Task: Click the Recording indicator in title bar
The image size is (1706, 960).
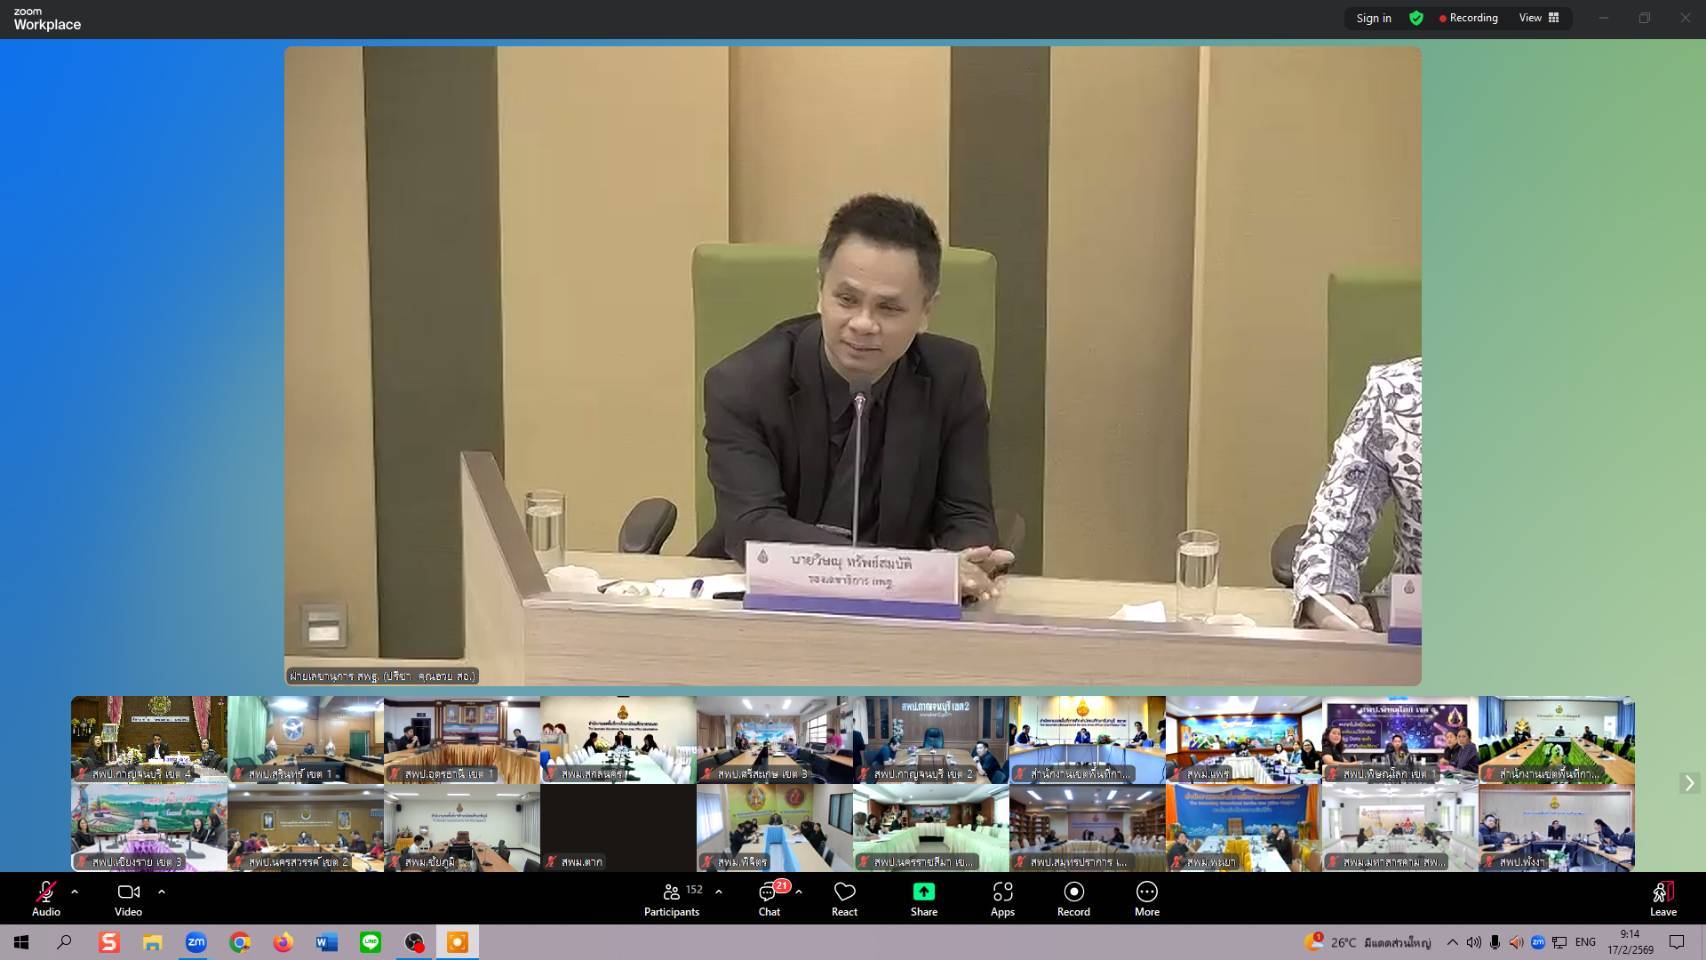Action: pyautogui.click(x=1468, y=18)
